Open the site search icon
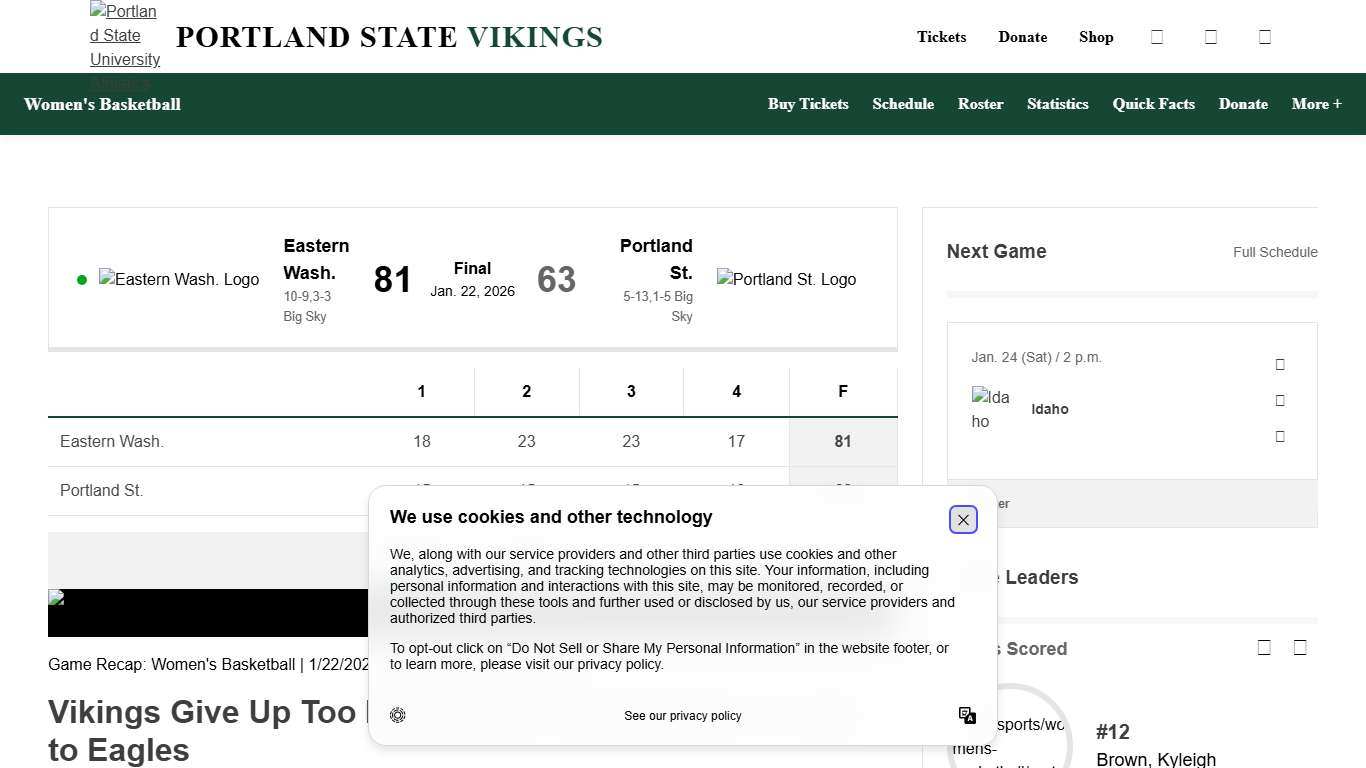This screenshot has height=768, width=1366. pos(1211,37)
